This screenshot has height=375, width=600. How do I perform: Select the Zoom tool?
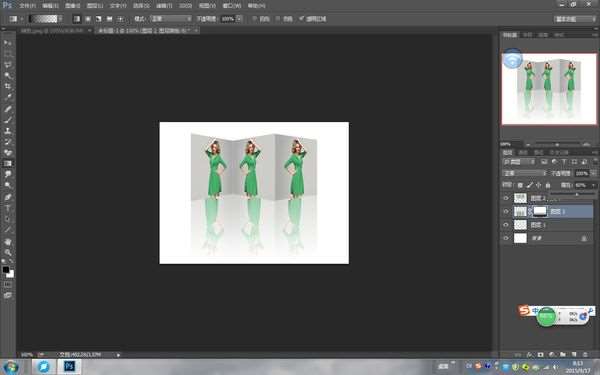[x=8, y=253]
